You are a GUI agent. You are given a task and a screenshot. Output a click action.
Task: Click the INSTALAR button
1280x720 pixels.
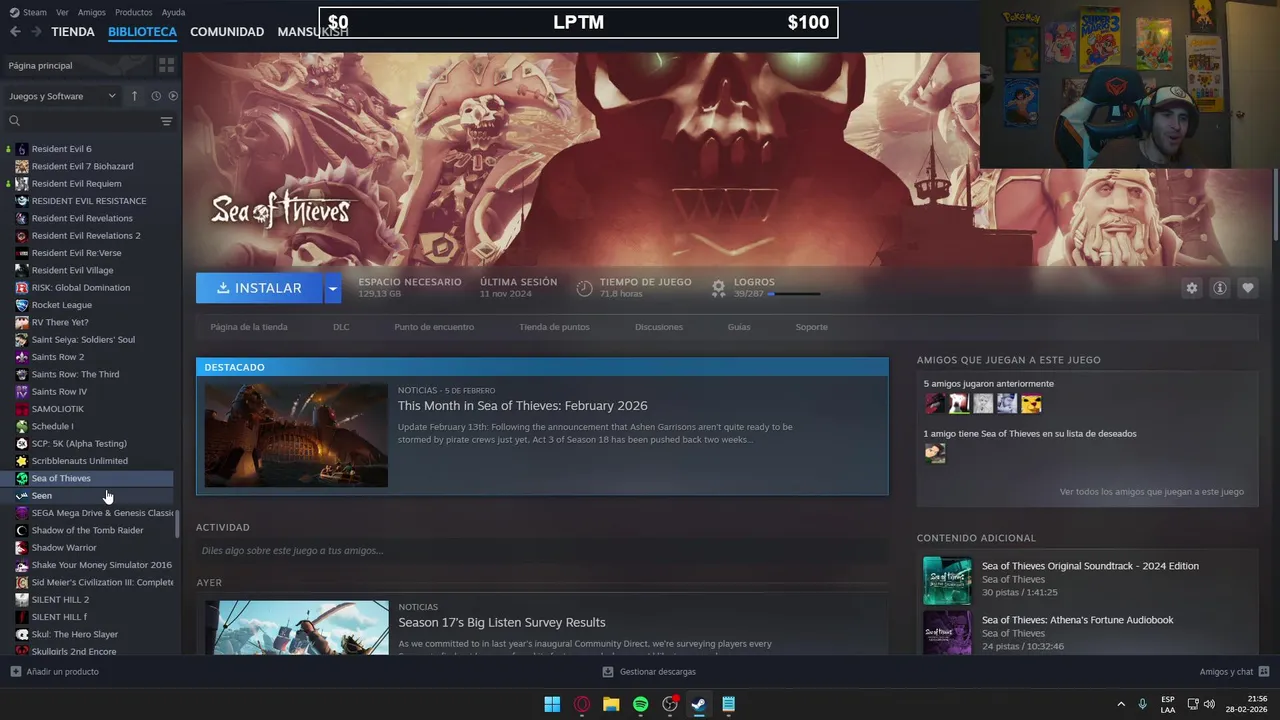coord(259,288)
